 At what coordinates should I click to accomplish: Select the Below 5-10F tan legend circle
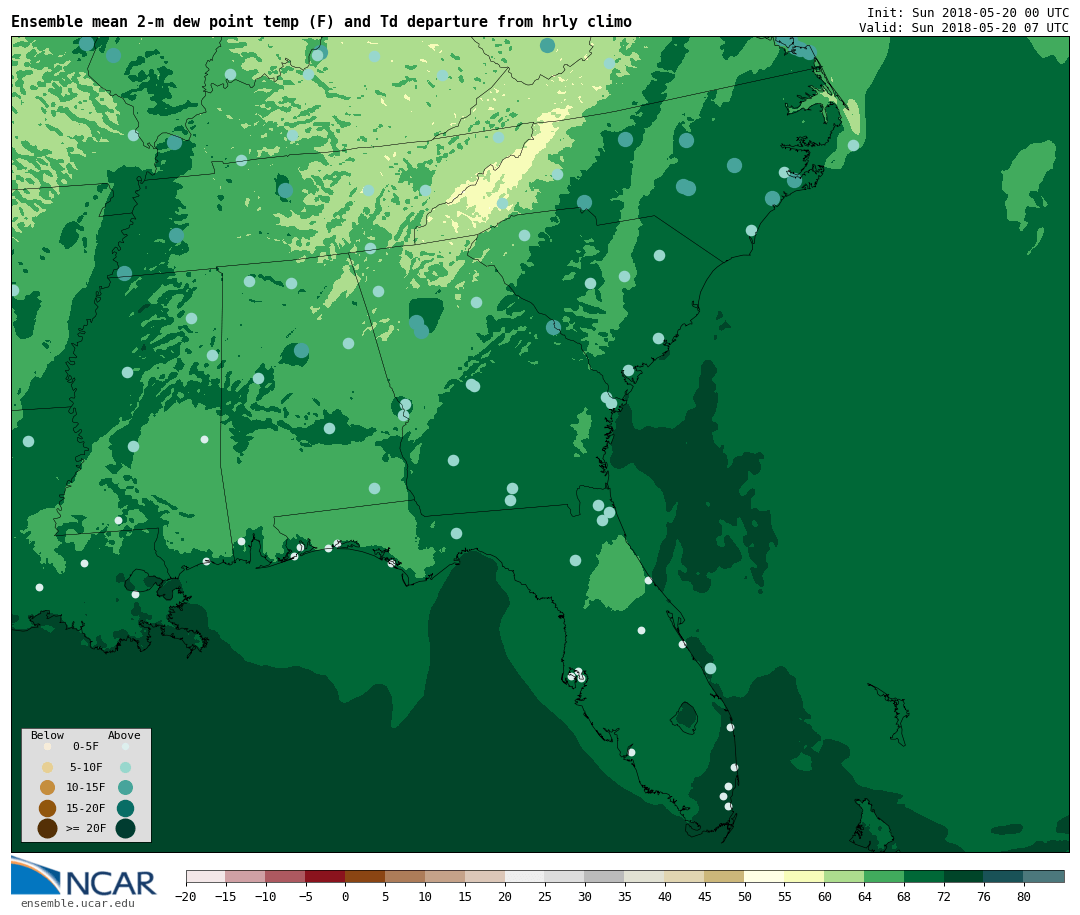click(48, 768)
